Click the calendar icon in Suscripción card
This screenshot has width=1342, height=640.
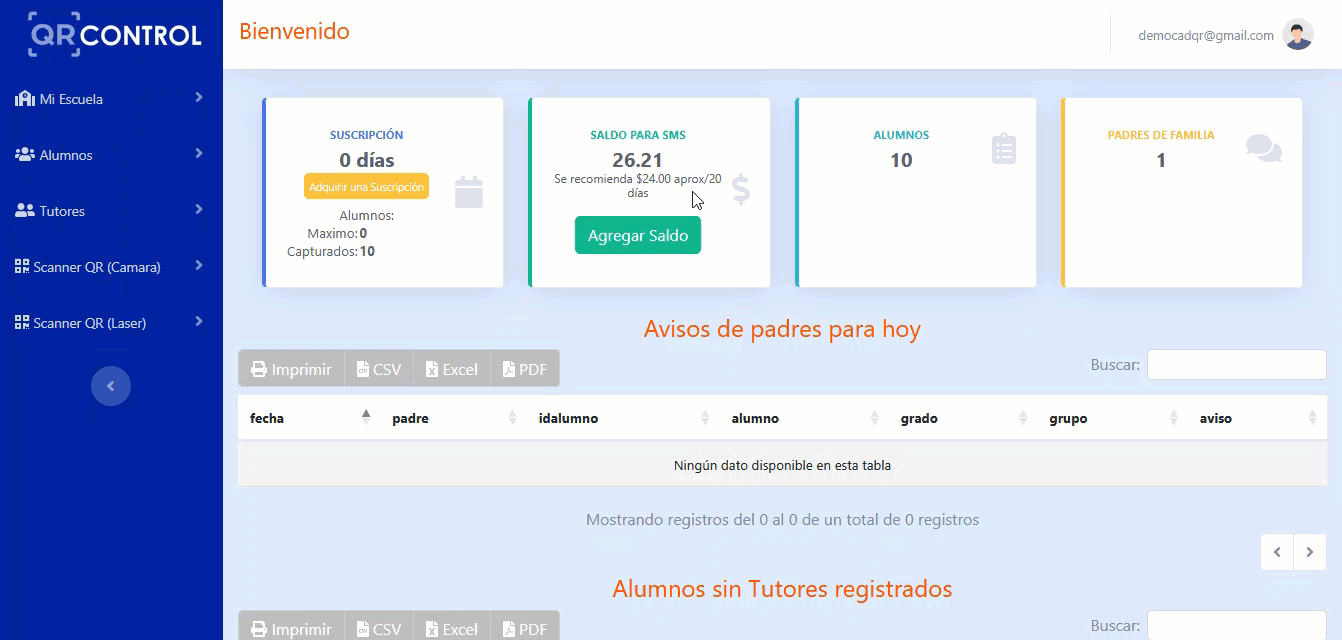[468, 192]
